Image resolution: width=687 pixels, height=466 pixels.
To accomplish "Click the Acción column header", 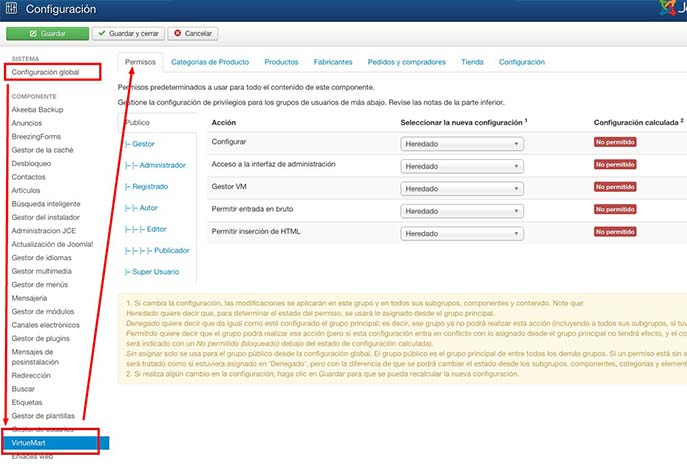I will 223,123.
